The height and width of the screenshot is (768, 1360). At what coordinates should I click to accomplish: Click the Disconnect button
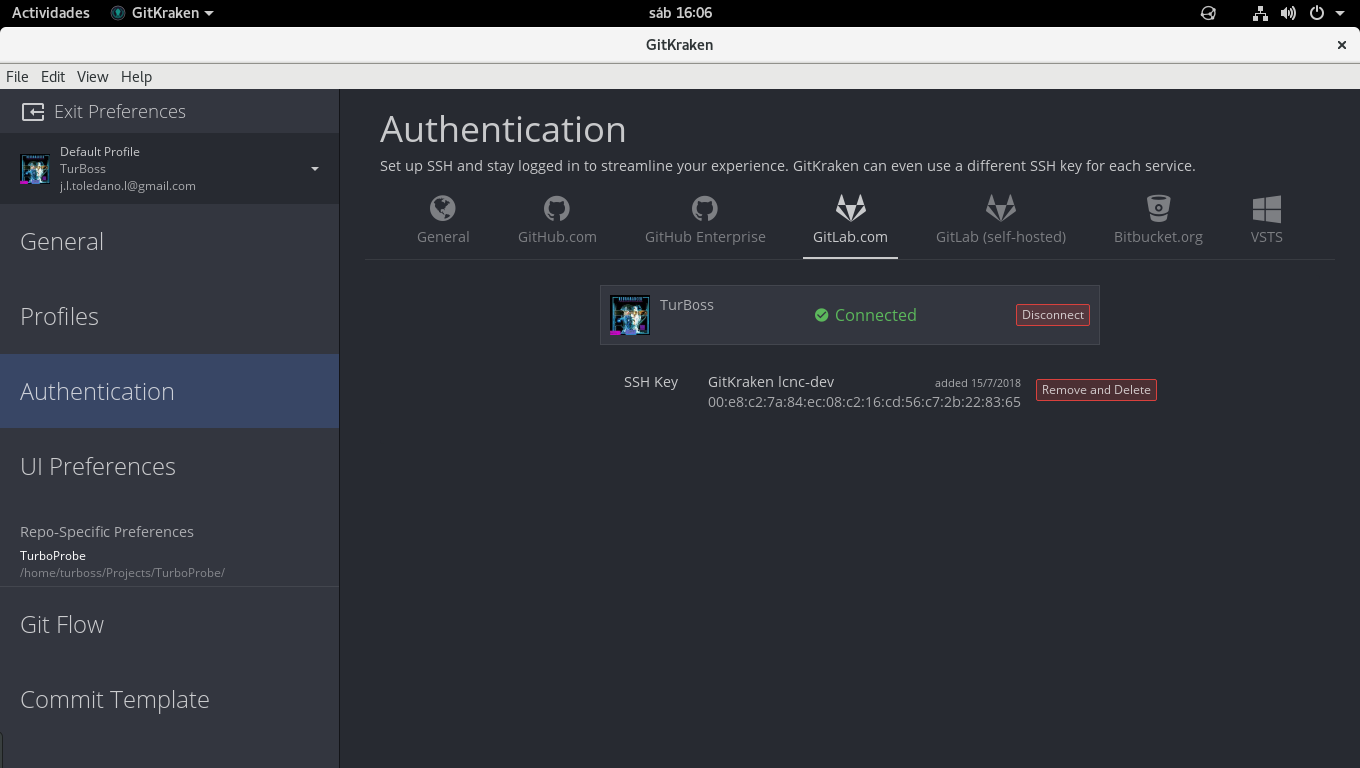coord(1052,315)
